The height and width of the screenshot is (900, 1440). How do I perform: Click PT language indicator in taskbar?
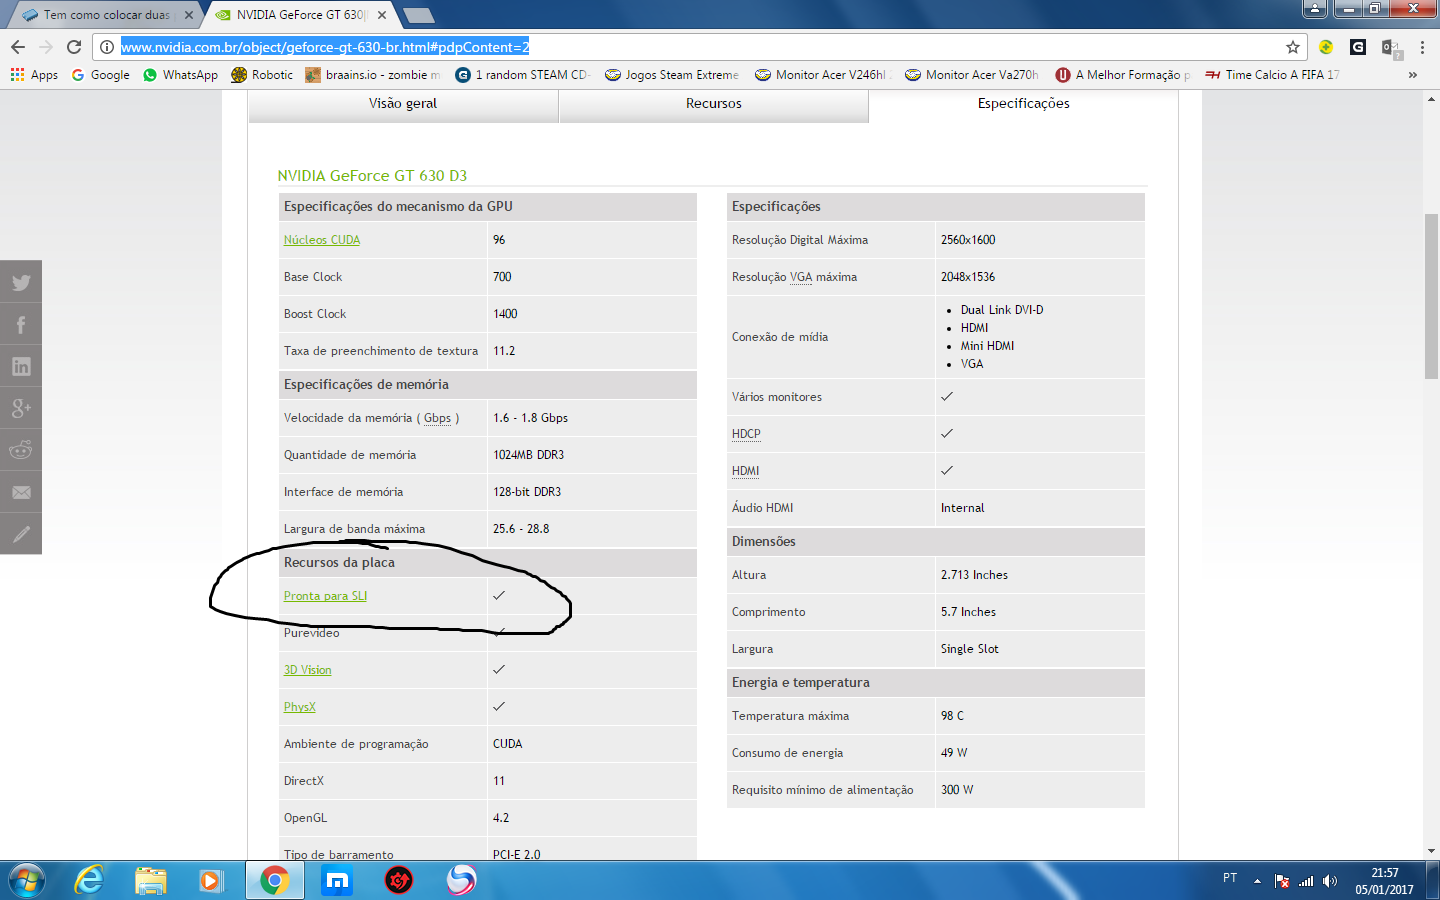pyautogui.click(x=1230, y=878)
